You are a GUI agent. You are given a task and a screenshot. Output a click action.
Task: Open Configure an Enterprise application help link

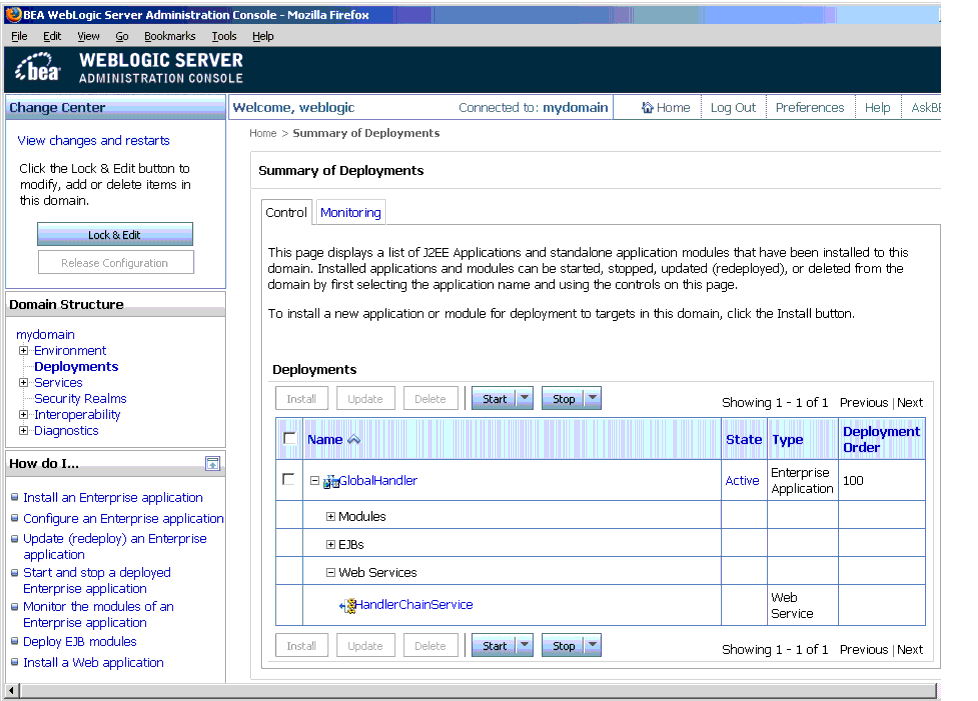123,518
